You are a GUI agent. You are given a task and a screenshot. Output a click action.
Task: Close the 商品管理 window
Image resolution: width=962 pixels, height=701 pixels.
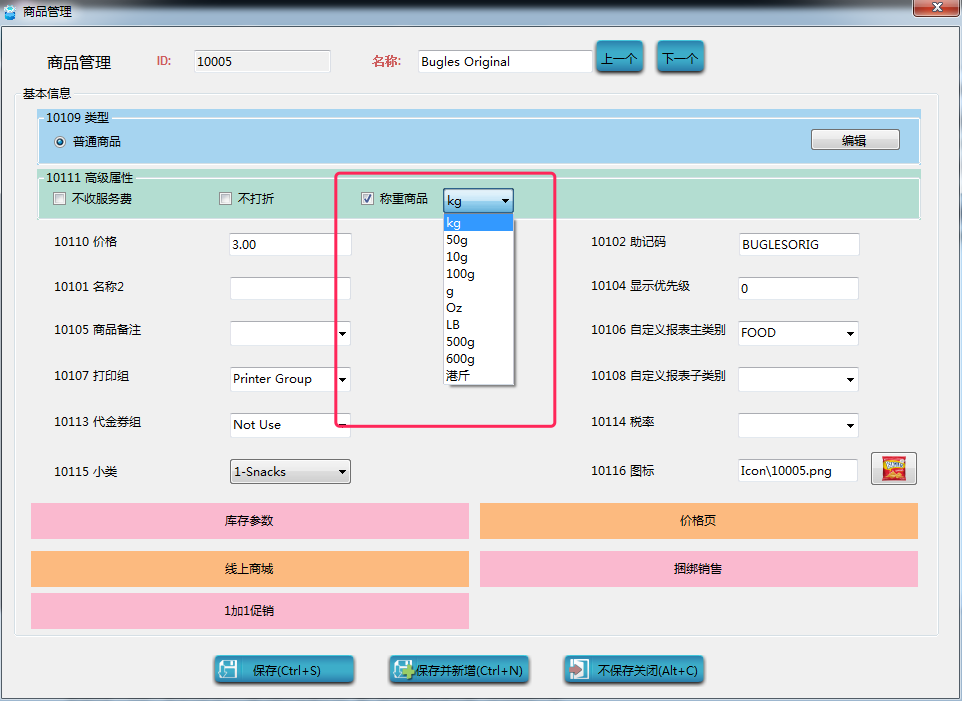point(937,7)
